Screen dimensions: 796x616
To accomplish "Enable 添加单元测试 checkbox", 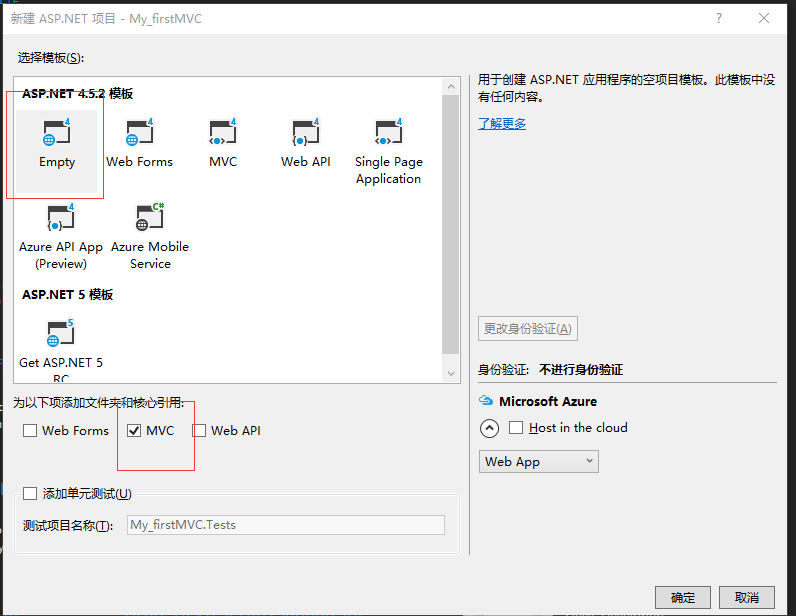I will [x=30, y=494].
